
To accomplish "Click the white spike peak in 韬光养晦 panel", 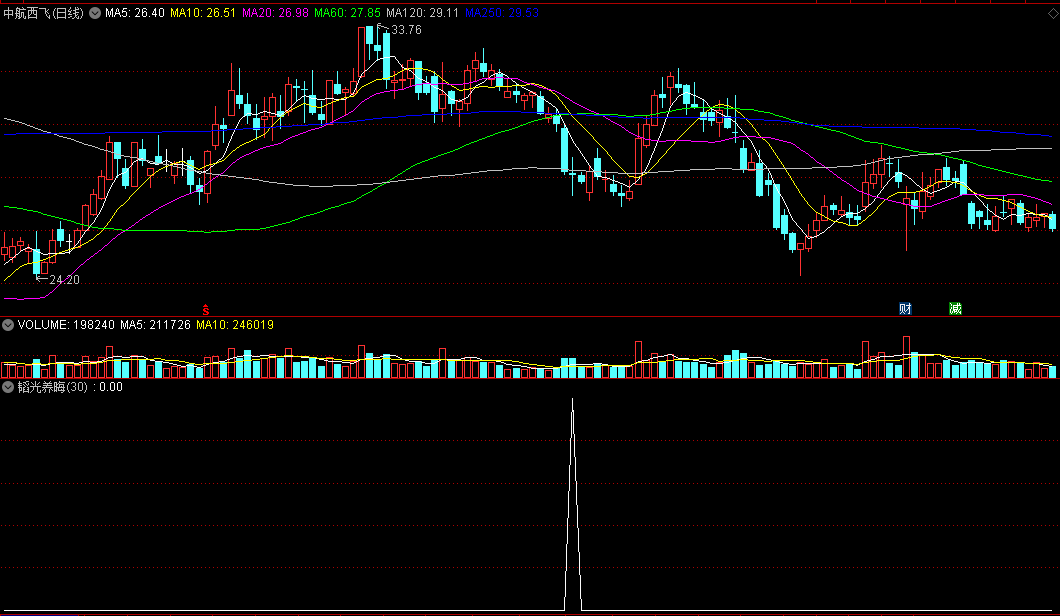I will click(x=573, y=401).
